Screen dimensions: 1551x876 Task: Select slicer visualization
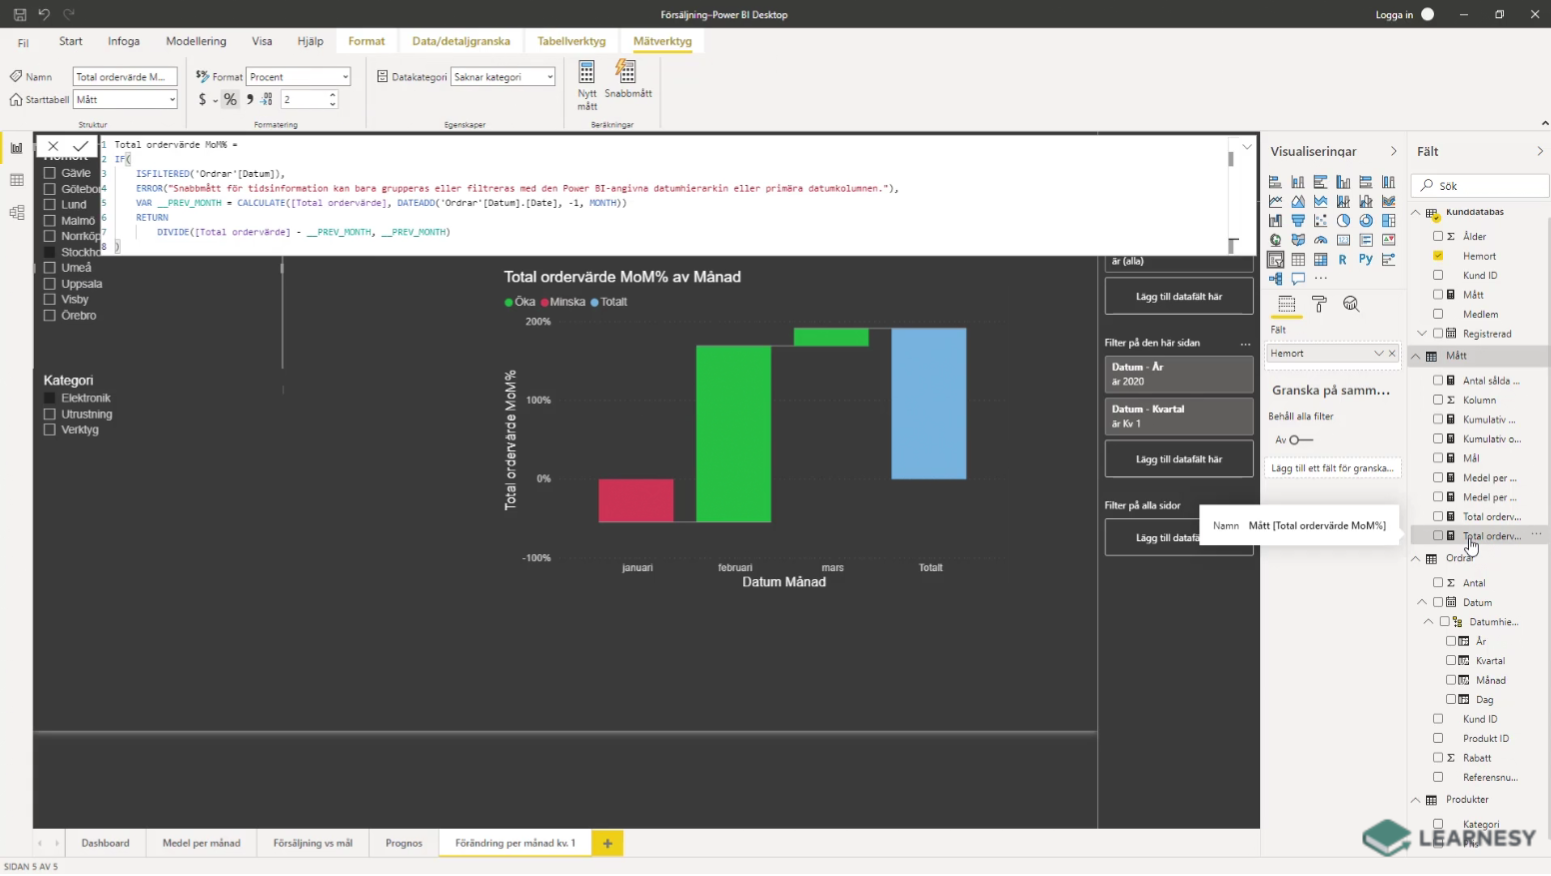[1275, 259]
